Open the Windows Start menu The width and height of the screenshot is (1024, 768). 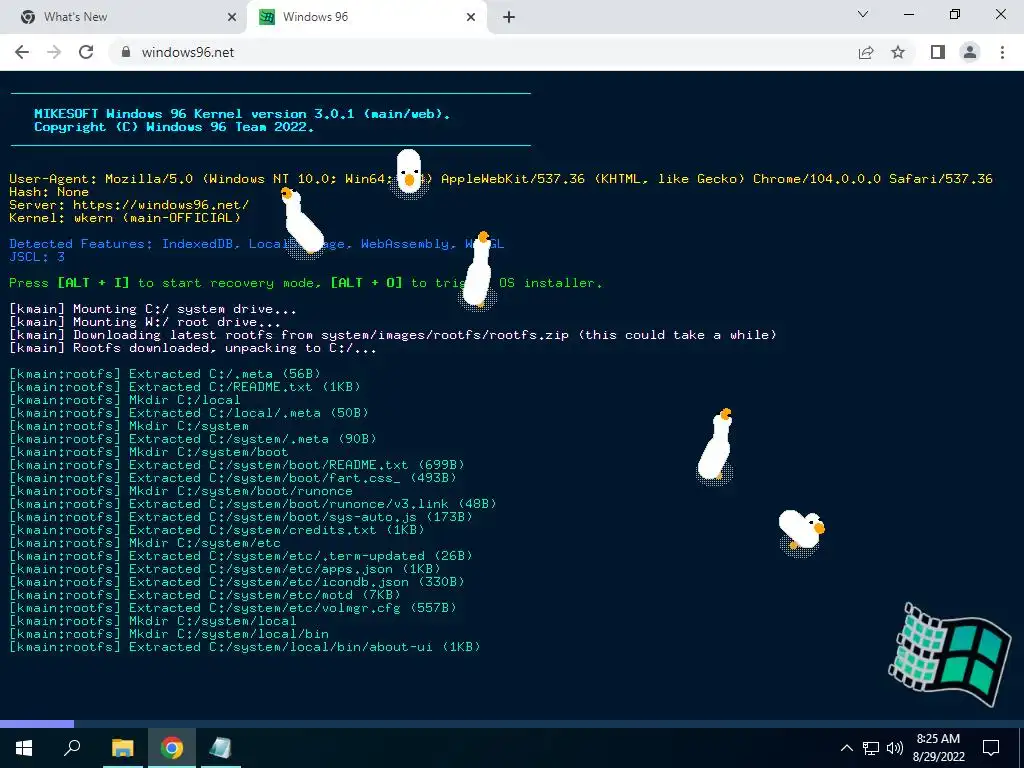point(24,748)
